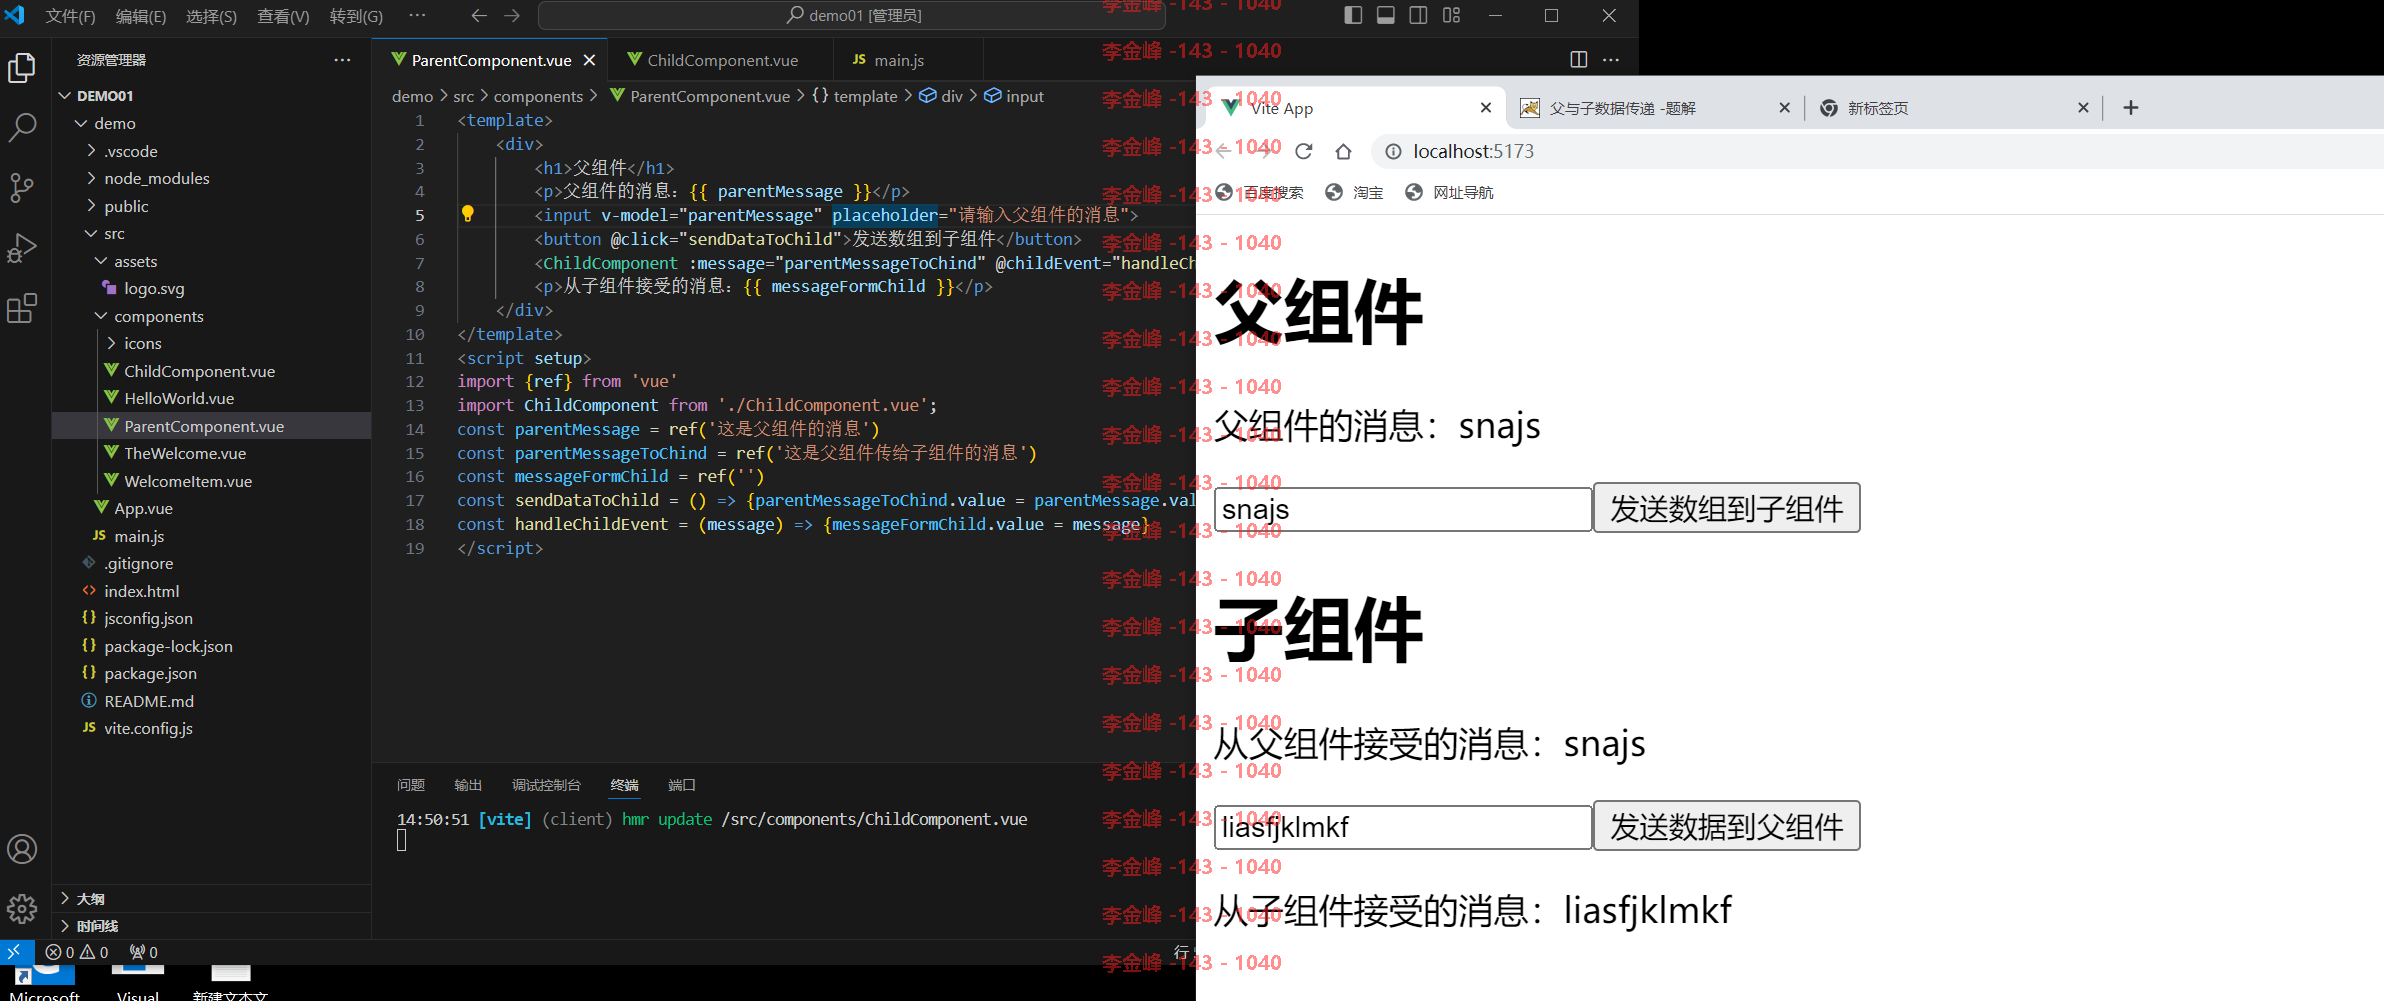
Task: Toggle the bottom panel layout icon
Action: click(x=1386, y=15)
